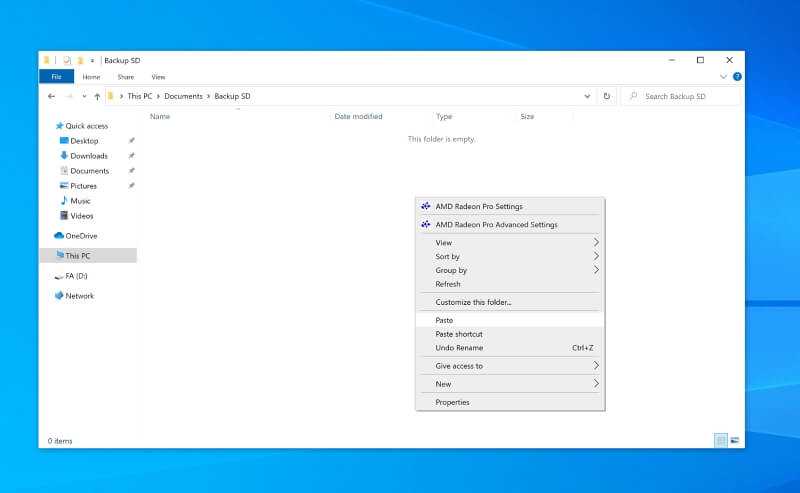This screenshot has width=800, height=493.
Task: Unpin Desktop using its pin icon
Action: [132, 140]
